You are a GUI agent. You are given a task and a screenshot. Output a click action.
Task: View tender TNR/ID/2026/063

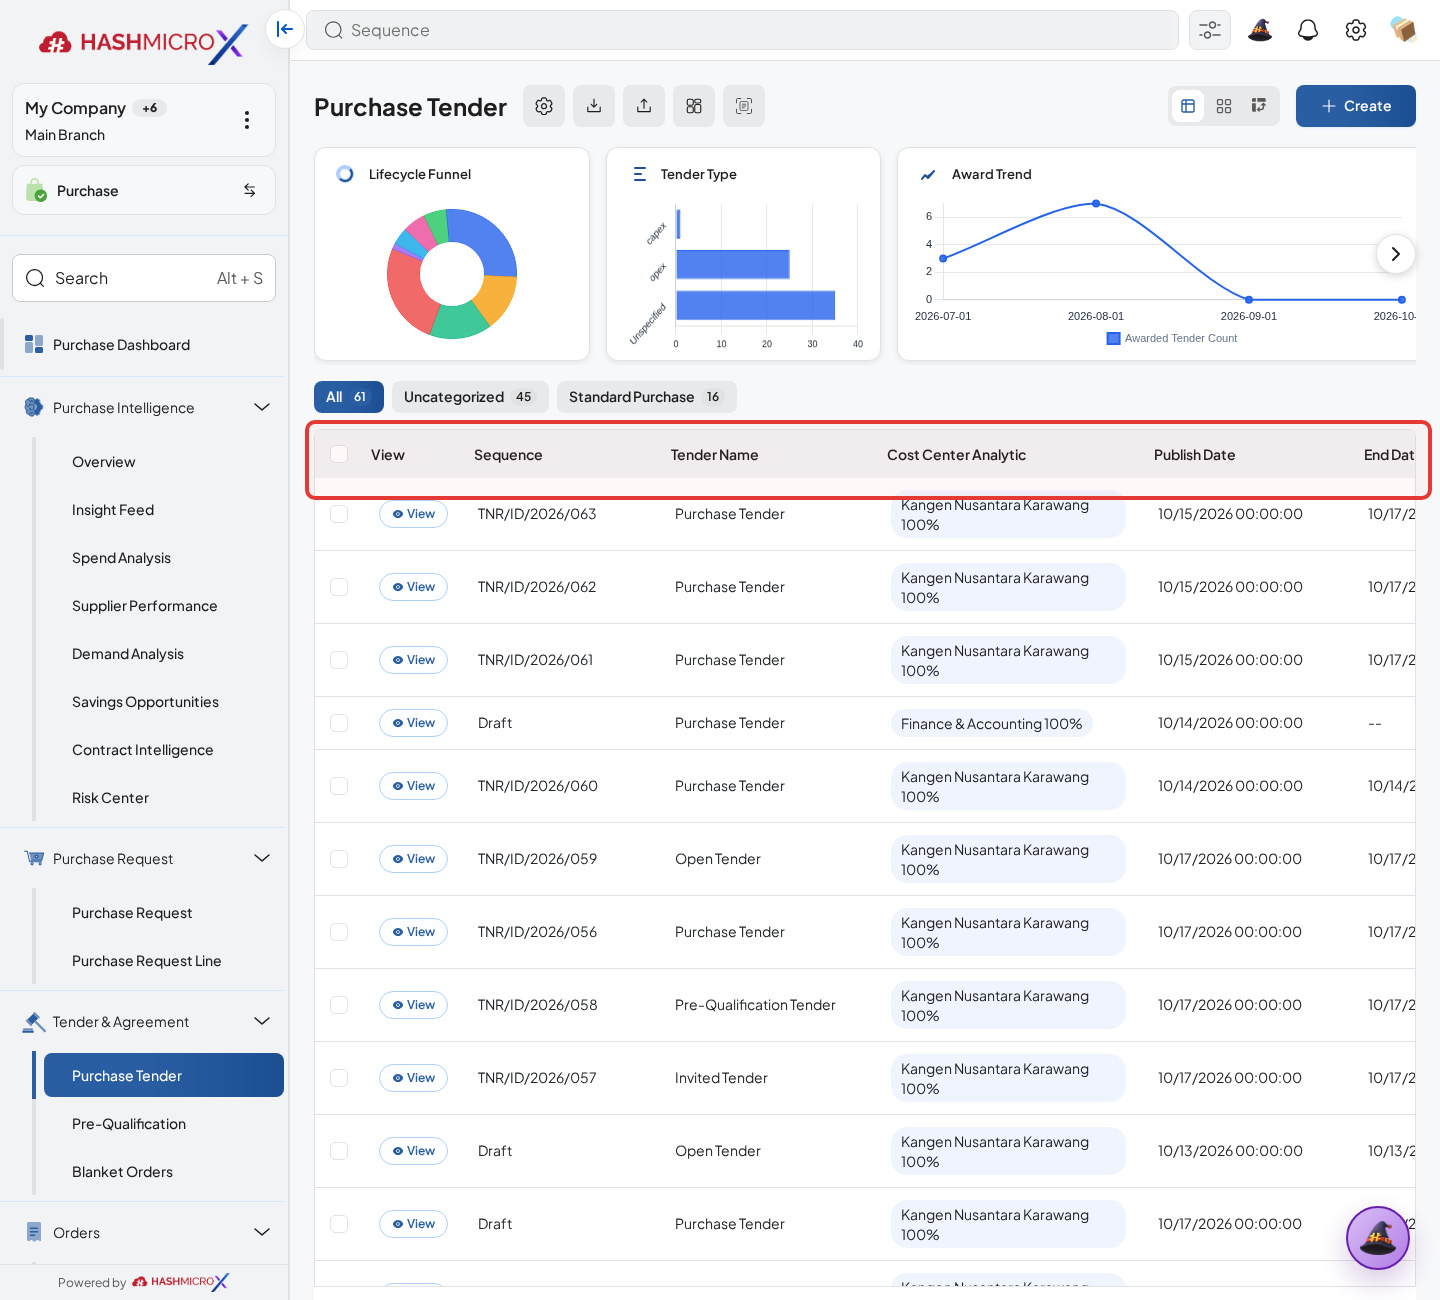(x=413, y=514)
